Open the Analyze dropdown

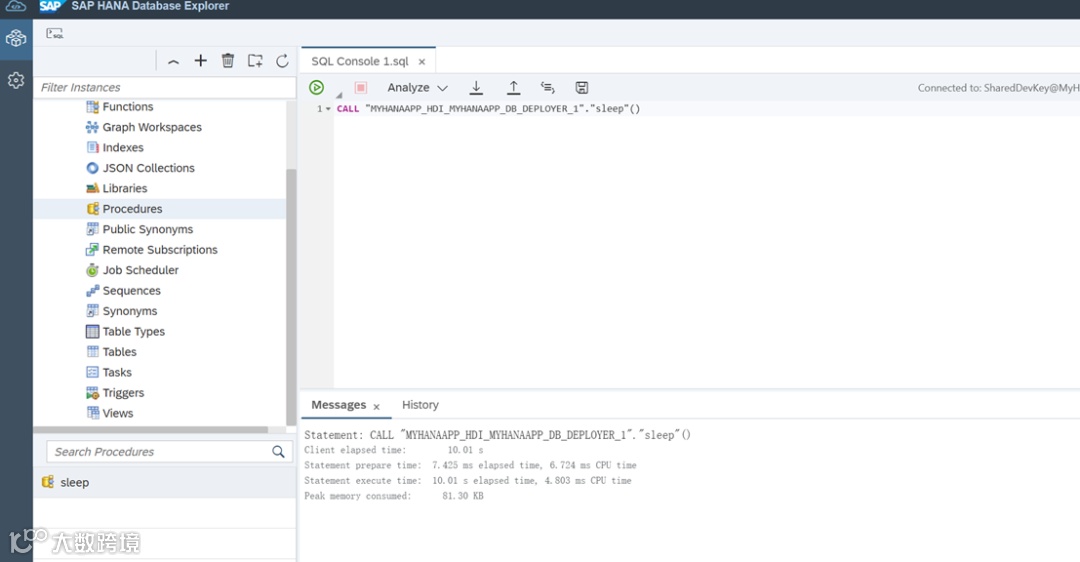tap(417, 87)
